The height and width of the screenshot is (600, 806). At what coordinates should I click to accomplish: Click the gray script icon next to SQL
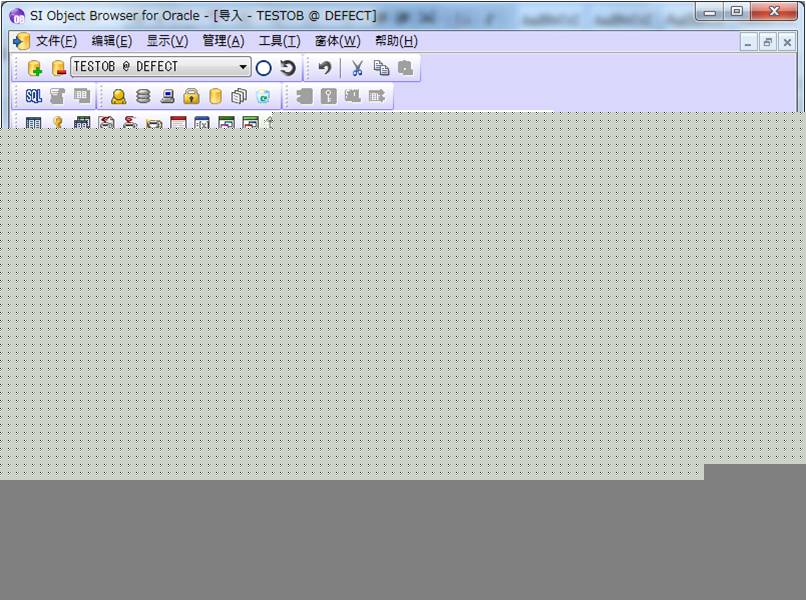(58, 96)
